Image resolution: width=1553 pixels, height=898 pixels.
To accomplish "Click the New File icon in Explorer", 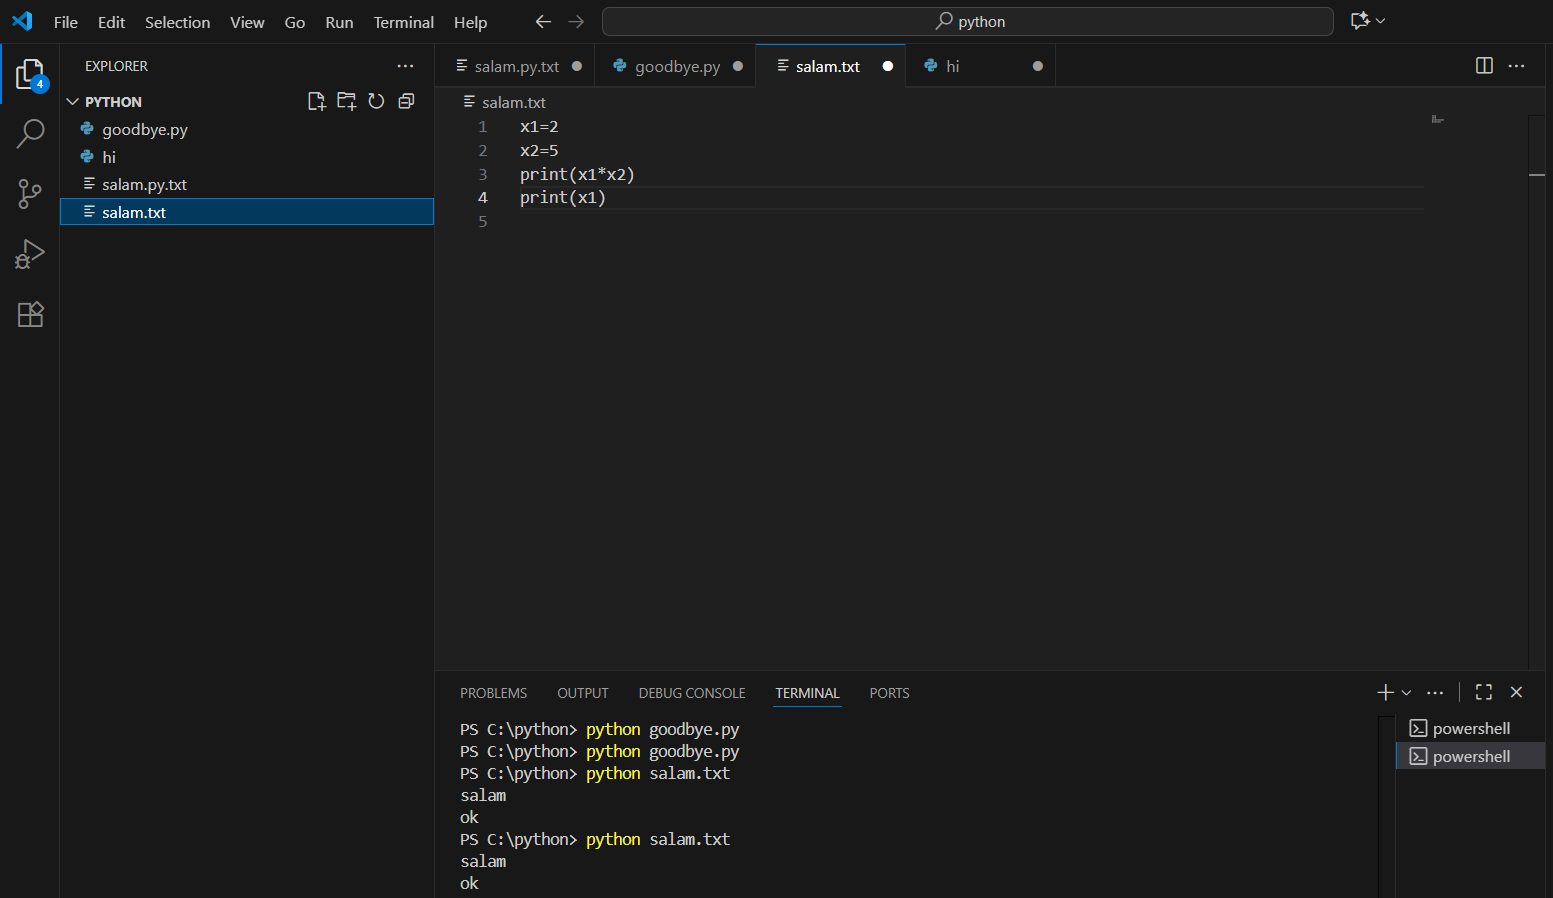I will [317, 101].
